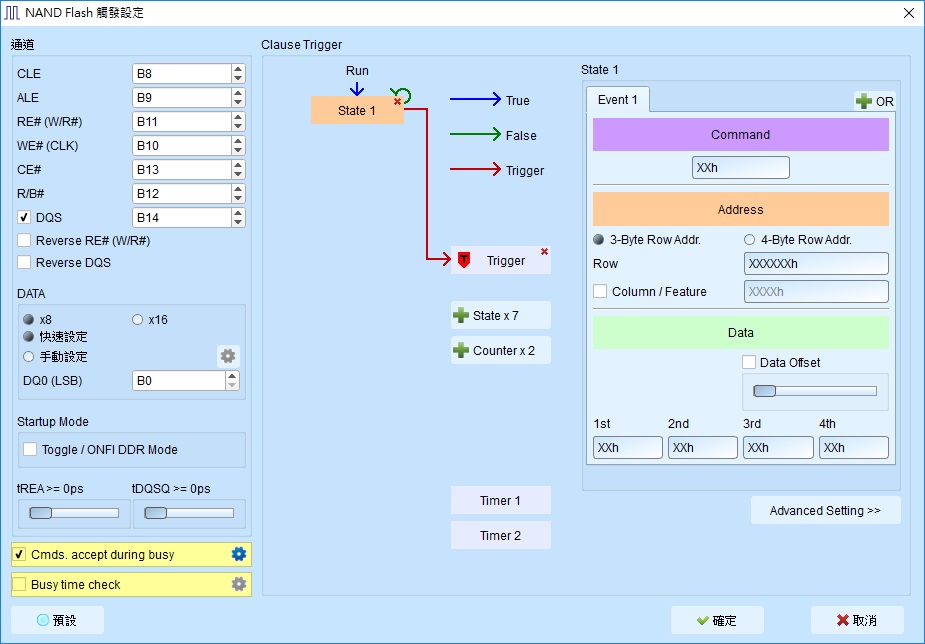Confirm with the 確定 button

coord(717,620)
